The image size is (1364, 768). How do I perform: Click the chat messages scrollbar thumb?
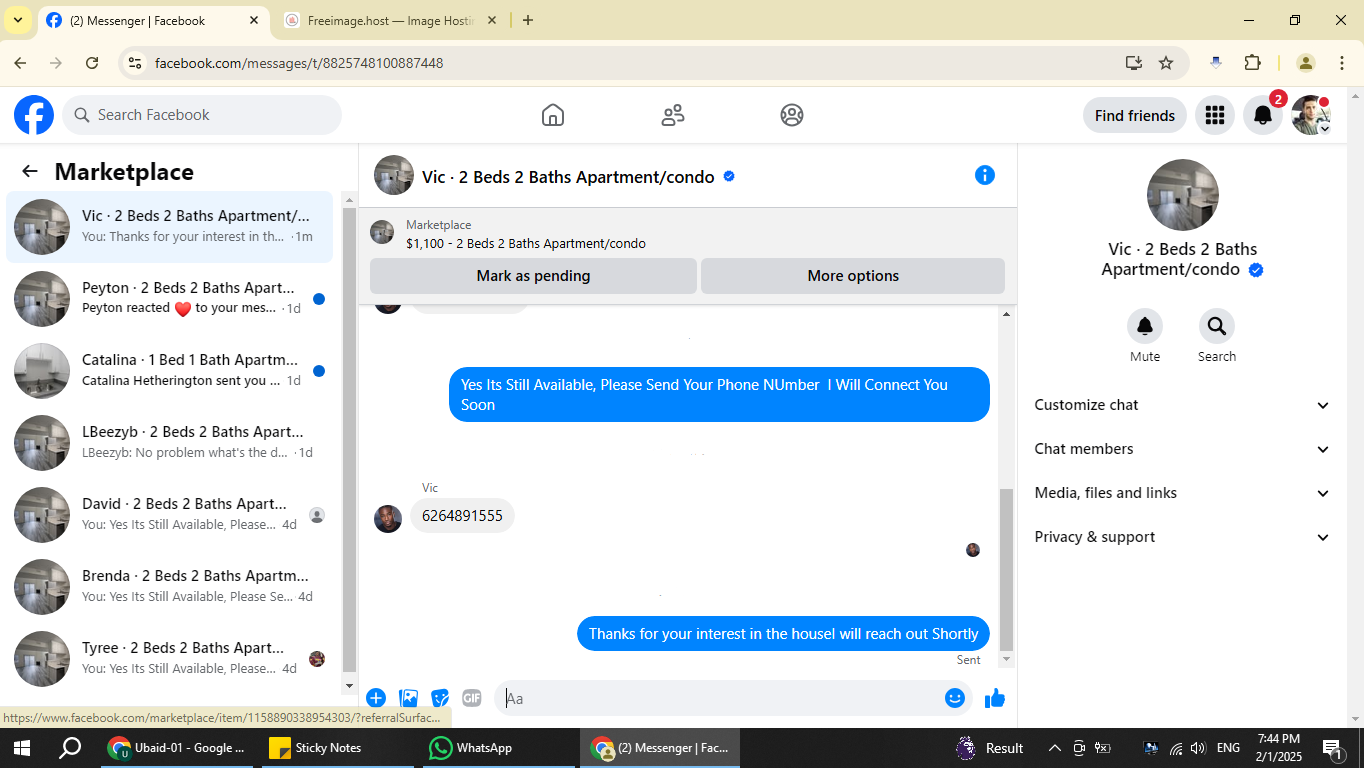(x=1006, y=570)
